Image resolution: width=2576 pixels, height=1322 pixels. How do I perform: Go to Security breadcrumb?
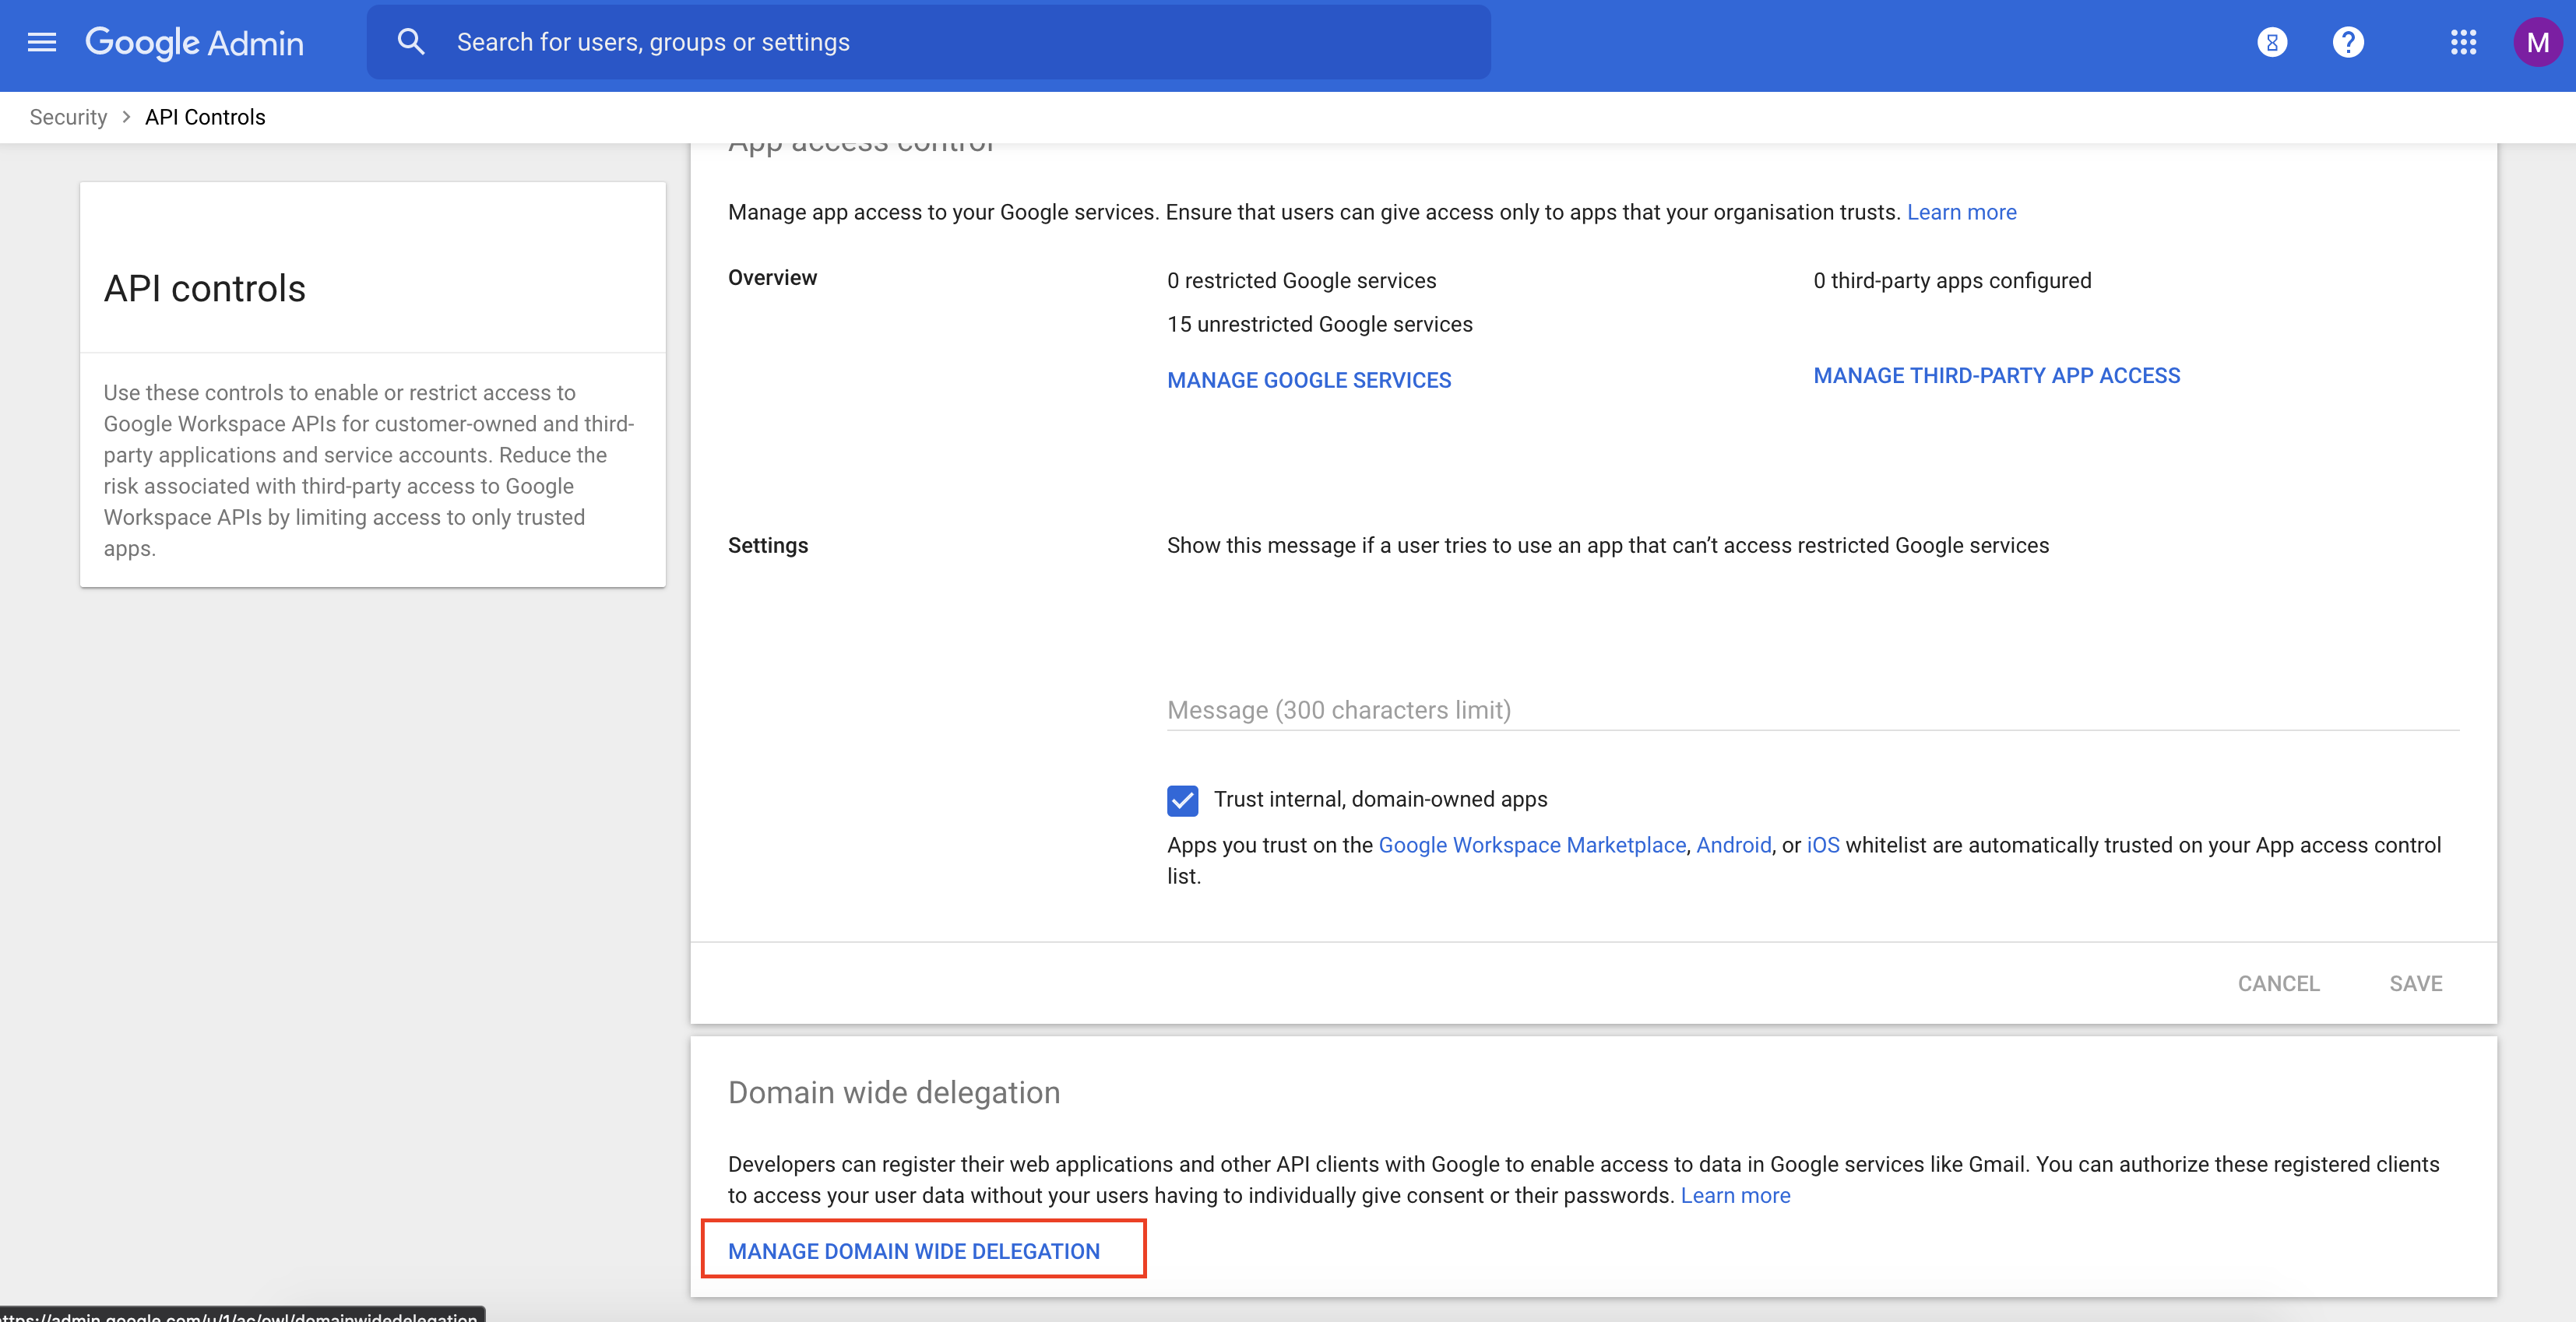pyautogui.click(x=68, y=117)
